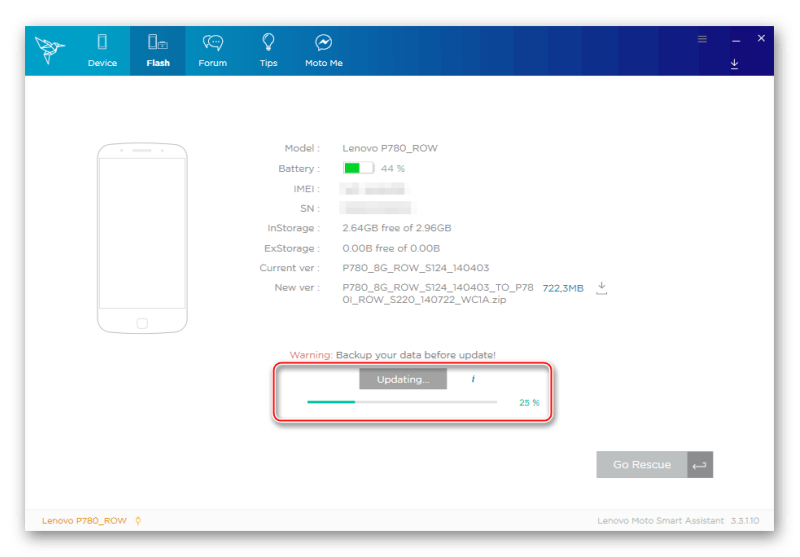The width and height of the screenshot is (800, 557).
Task: Click the phone outline image
Action: tap(142, 238)
